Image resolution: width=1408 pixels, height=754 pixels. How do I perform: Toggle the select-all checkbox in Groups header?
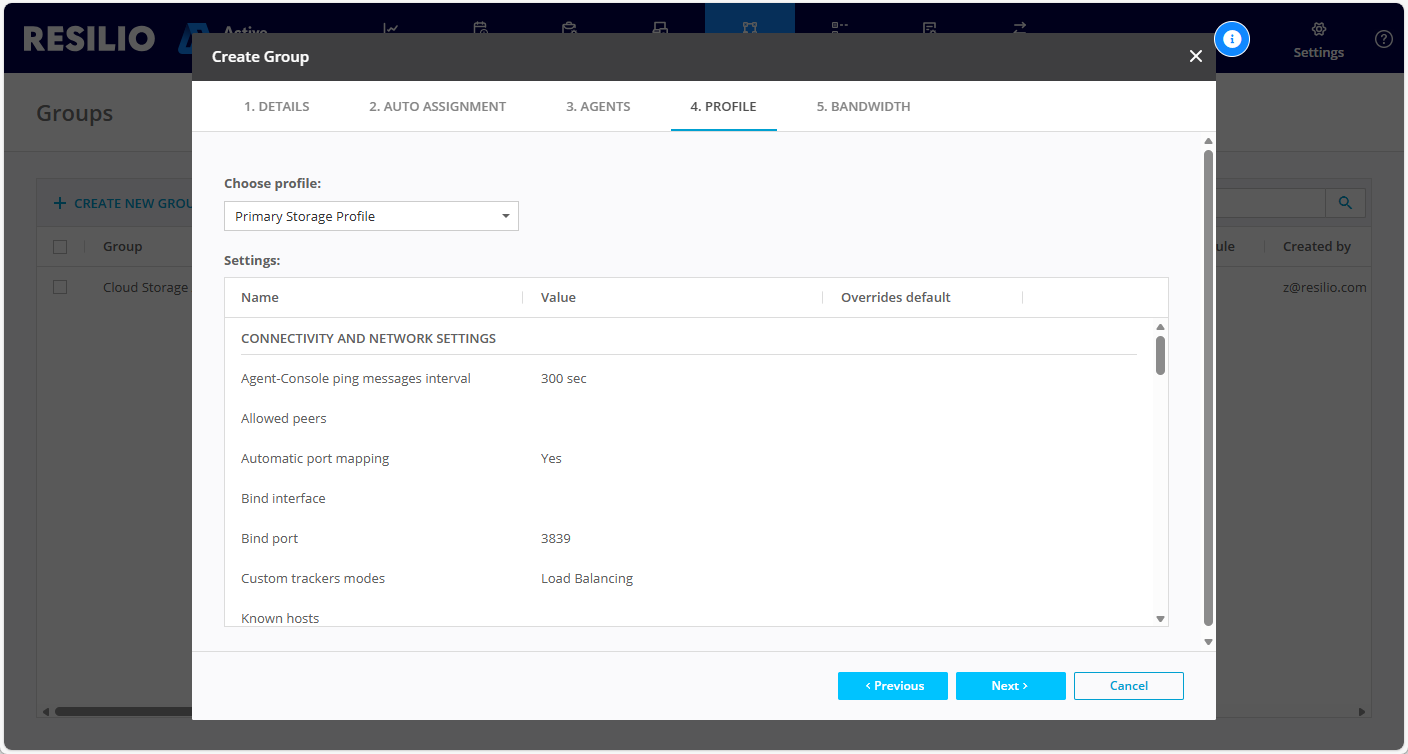pos(60,247)
